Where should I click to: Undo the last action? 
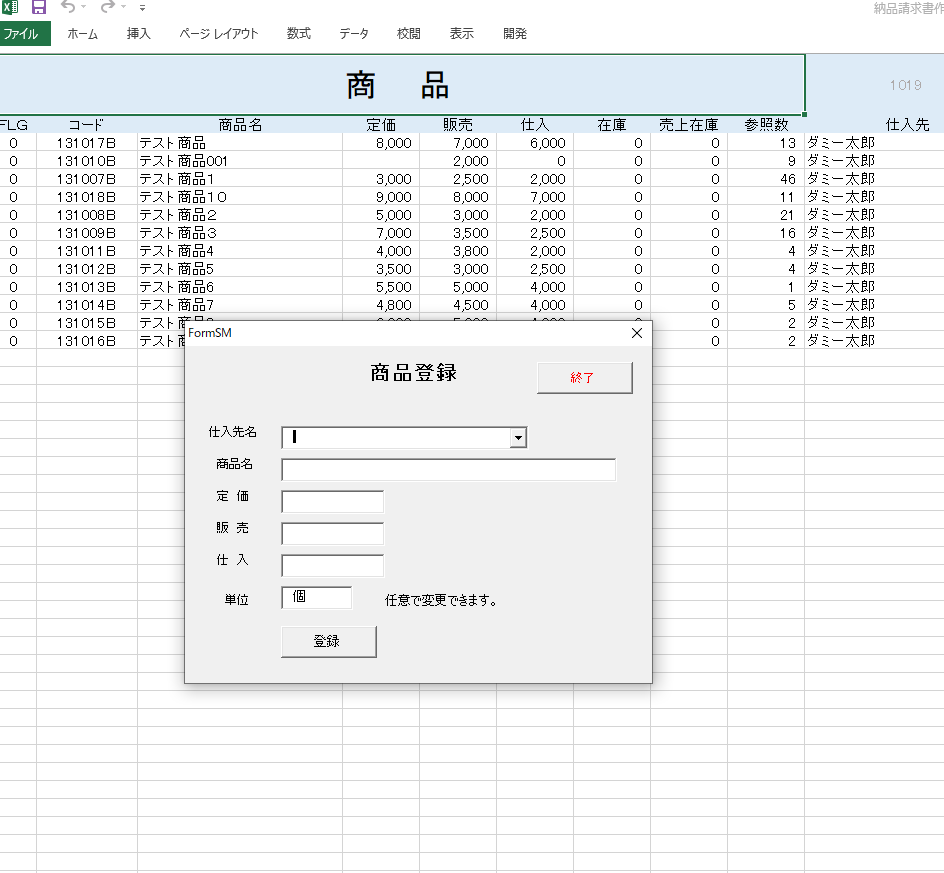coord(68,7)
